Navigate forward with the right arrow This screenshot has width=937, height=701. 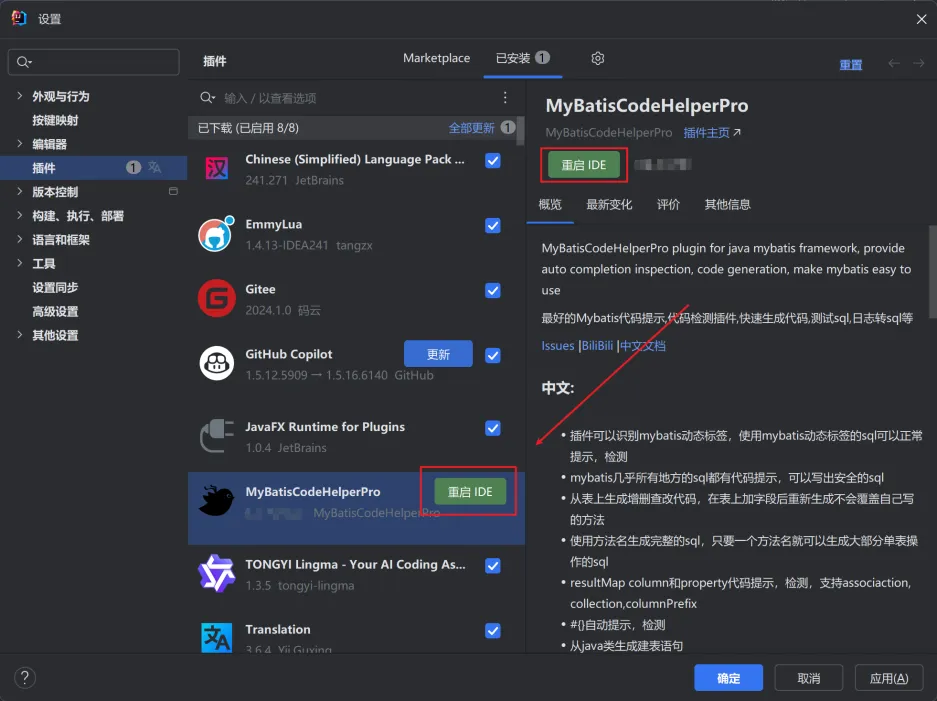click(x=918, y=63)
